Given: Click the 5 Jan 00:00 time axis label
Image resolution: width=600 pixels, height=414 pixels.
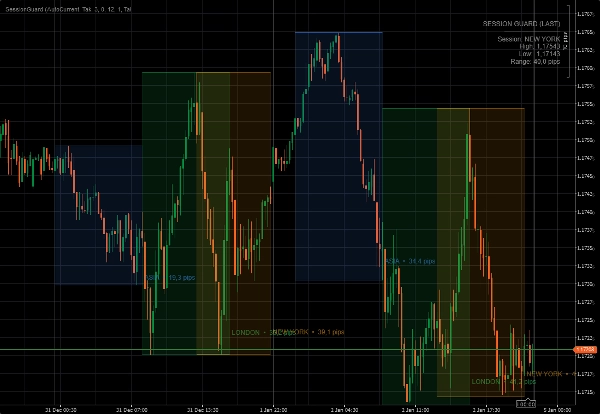Looking at the screenshot, I should click(x=556, y=409).
